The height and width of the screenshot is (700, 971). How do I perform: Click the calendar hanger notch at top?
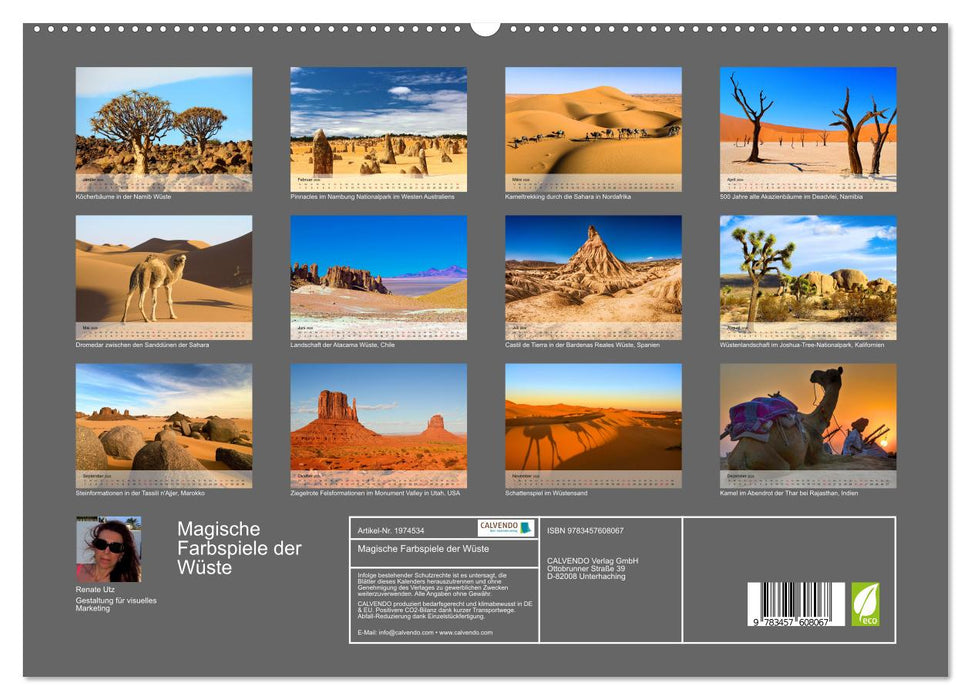click(485, 27)
